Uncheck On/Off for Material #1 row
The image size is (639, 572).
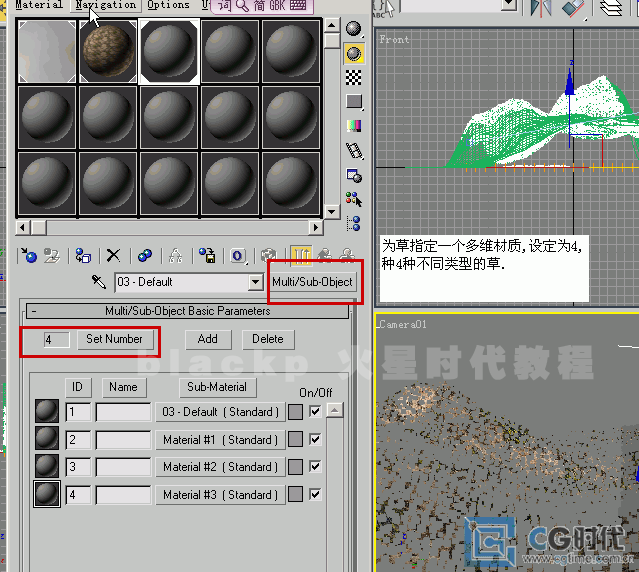pyautogui.click(x=315, y=440)
